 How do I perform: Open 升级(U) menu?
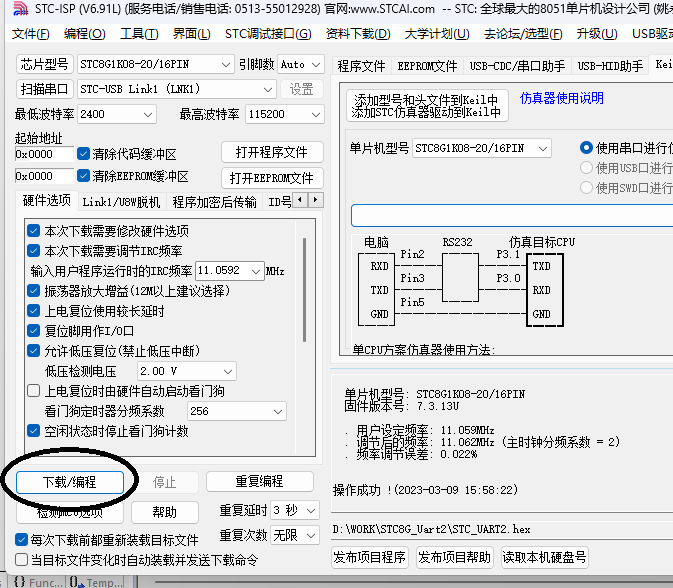[597, 33]
